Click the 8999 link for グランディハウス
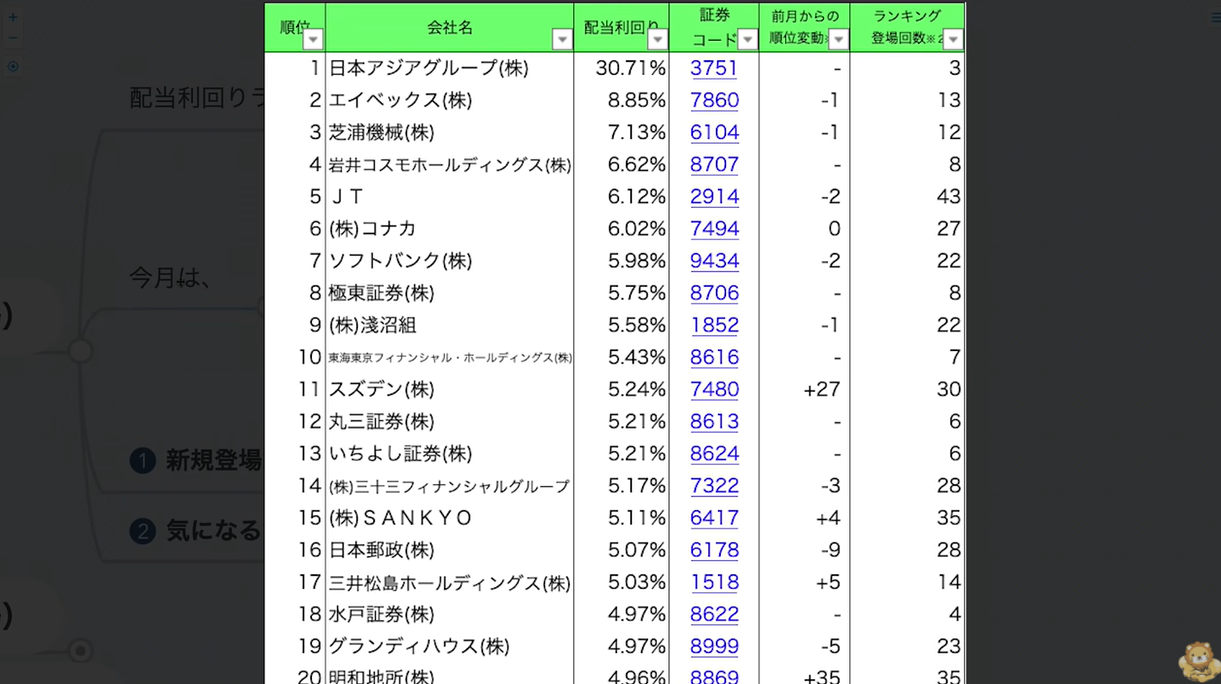The height and width of the screenshot is (684, 1221). pyautogui.click(x=714, y=646)
